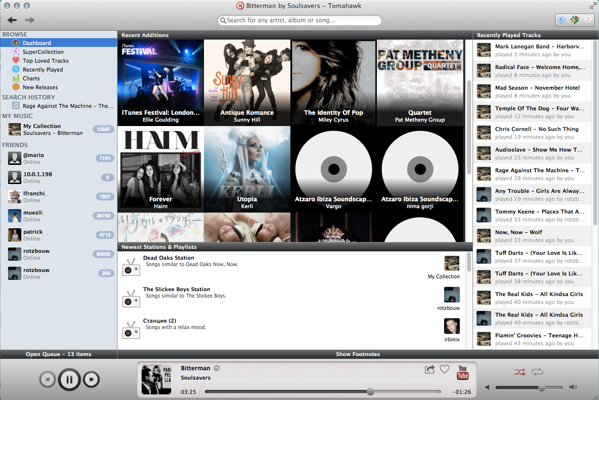Toggle shuffle mode icon
599x450 pixels.
click(x=520, y=372)
